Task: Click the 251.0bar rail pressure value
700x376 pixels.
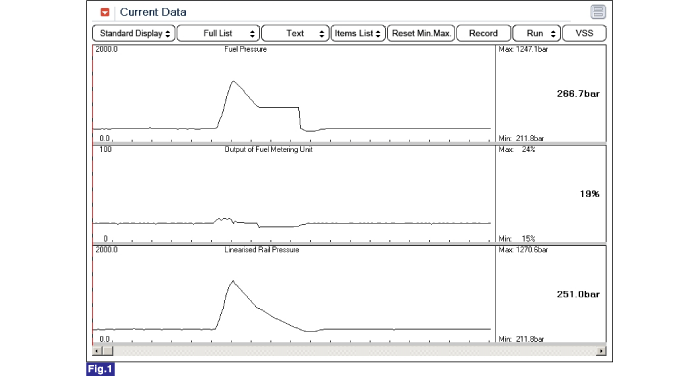Action: 578,294
